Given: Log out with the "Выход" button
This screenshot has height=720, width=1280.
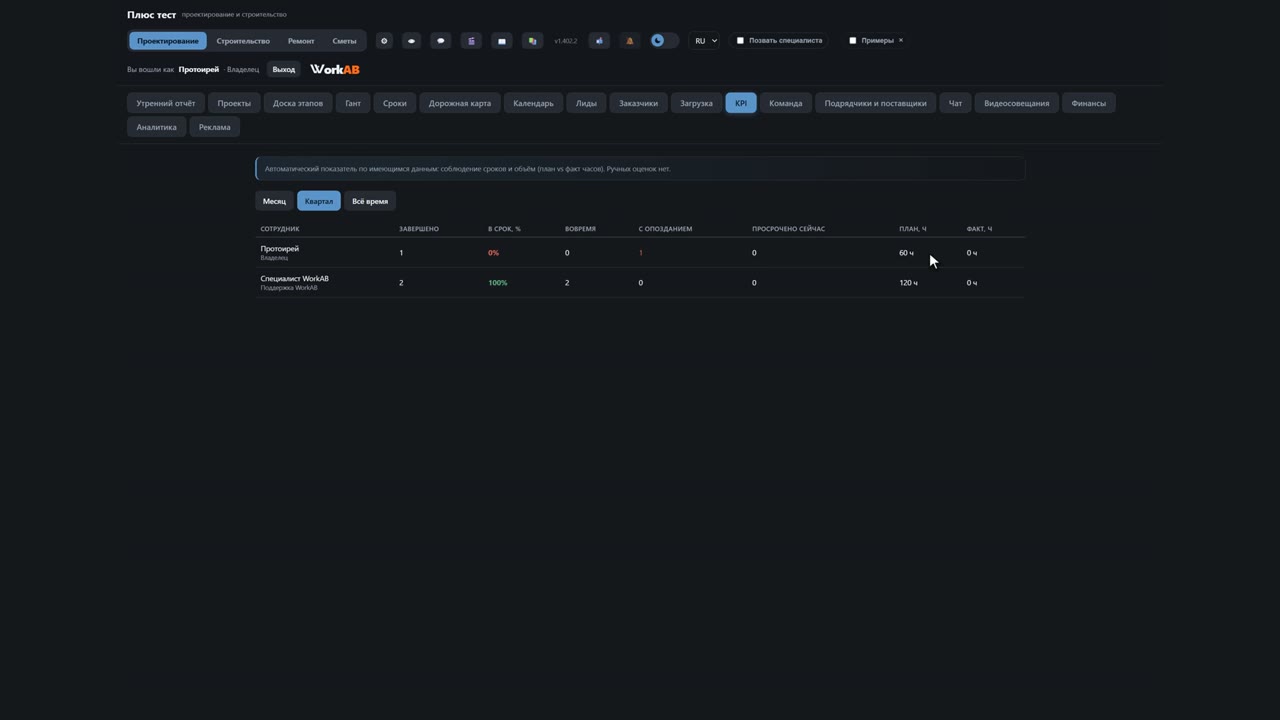Looking at the screenshot, I should click(x=284, y=69).
